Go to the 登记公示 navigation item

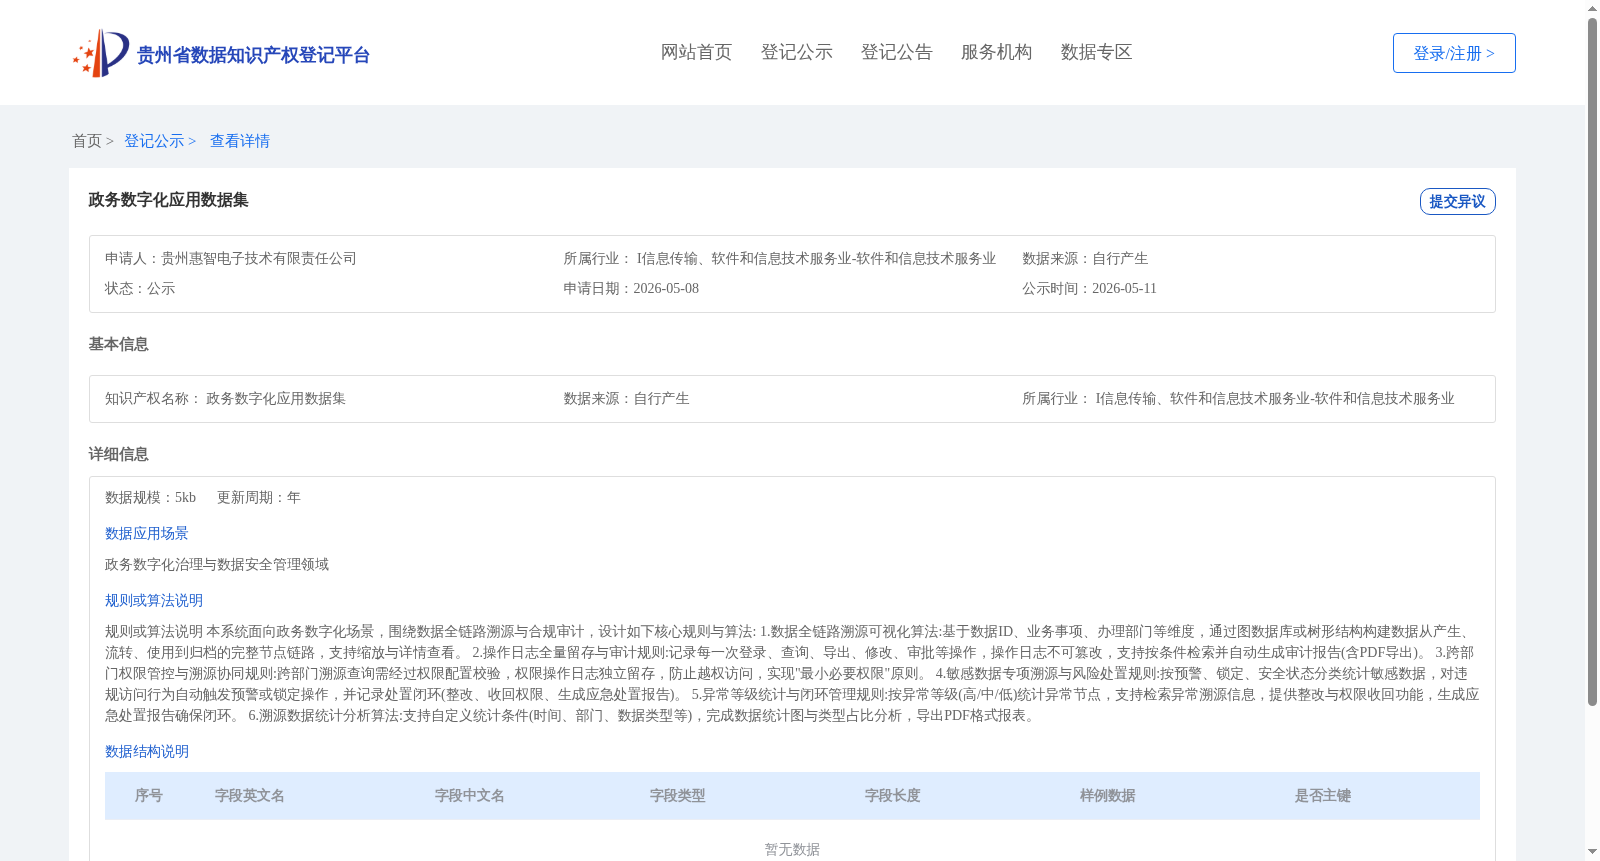point(796,52)
